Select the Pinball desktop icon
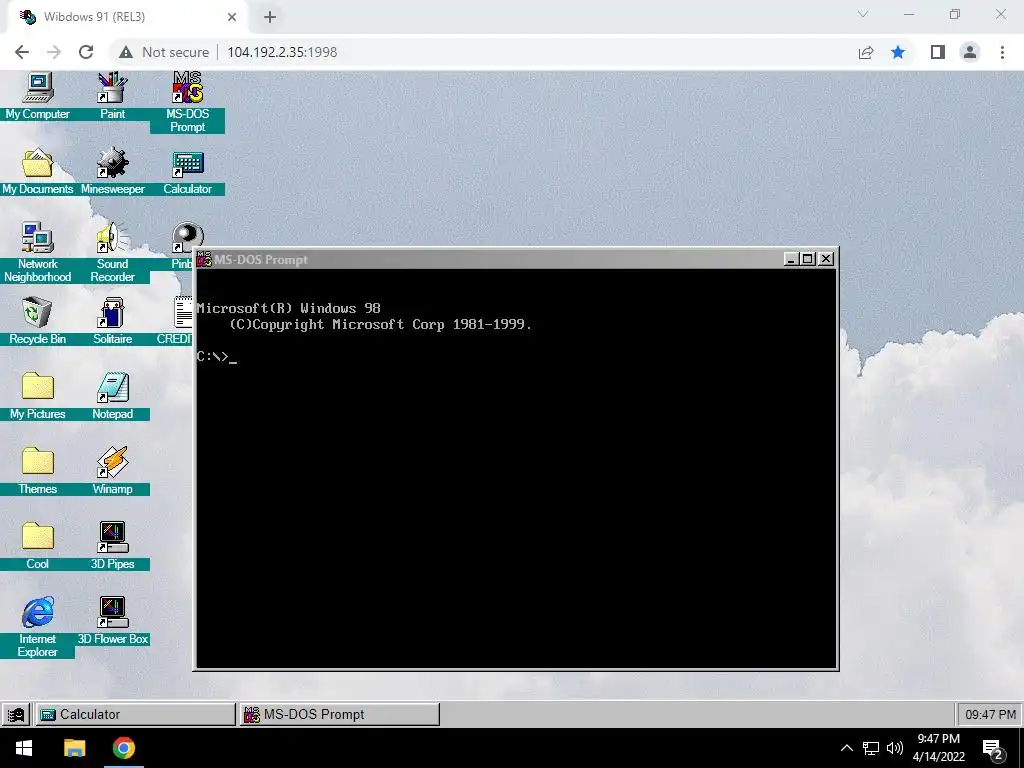The width and height of the screenshot is (1024, 768). pos(187,238)
